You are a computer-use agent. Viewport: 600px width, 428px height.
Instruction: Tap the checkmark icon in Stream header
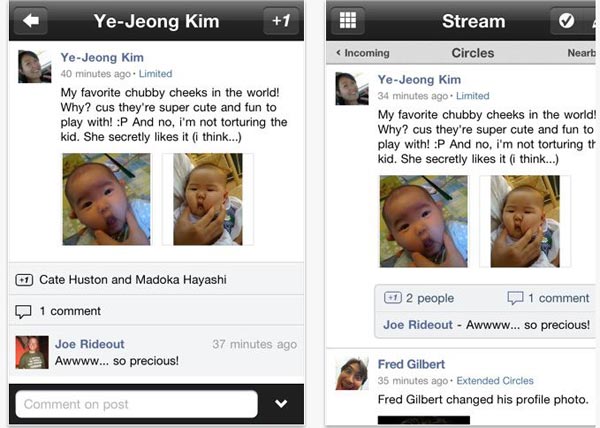tap(566, 21)
